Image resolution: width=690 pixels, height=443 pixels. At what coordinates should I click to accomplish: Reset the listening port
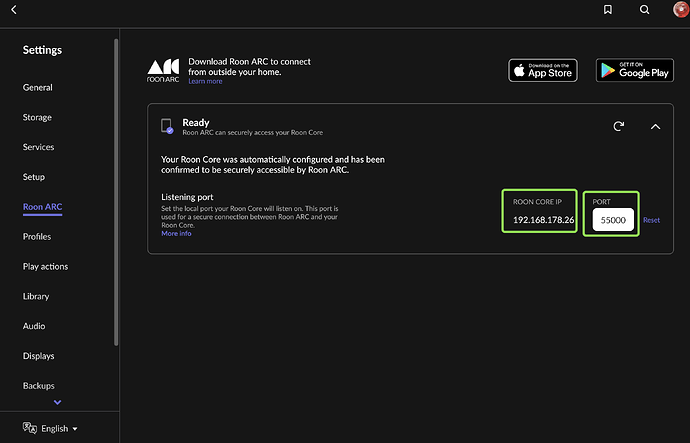point(651,220)
